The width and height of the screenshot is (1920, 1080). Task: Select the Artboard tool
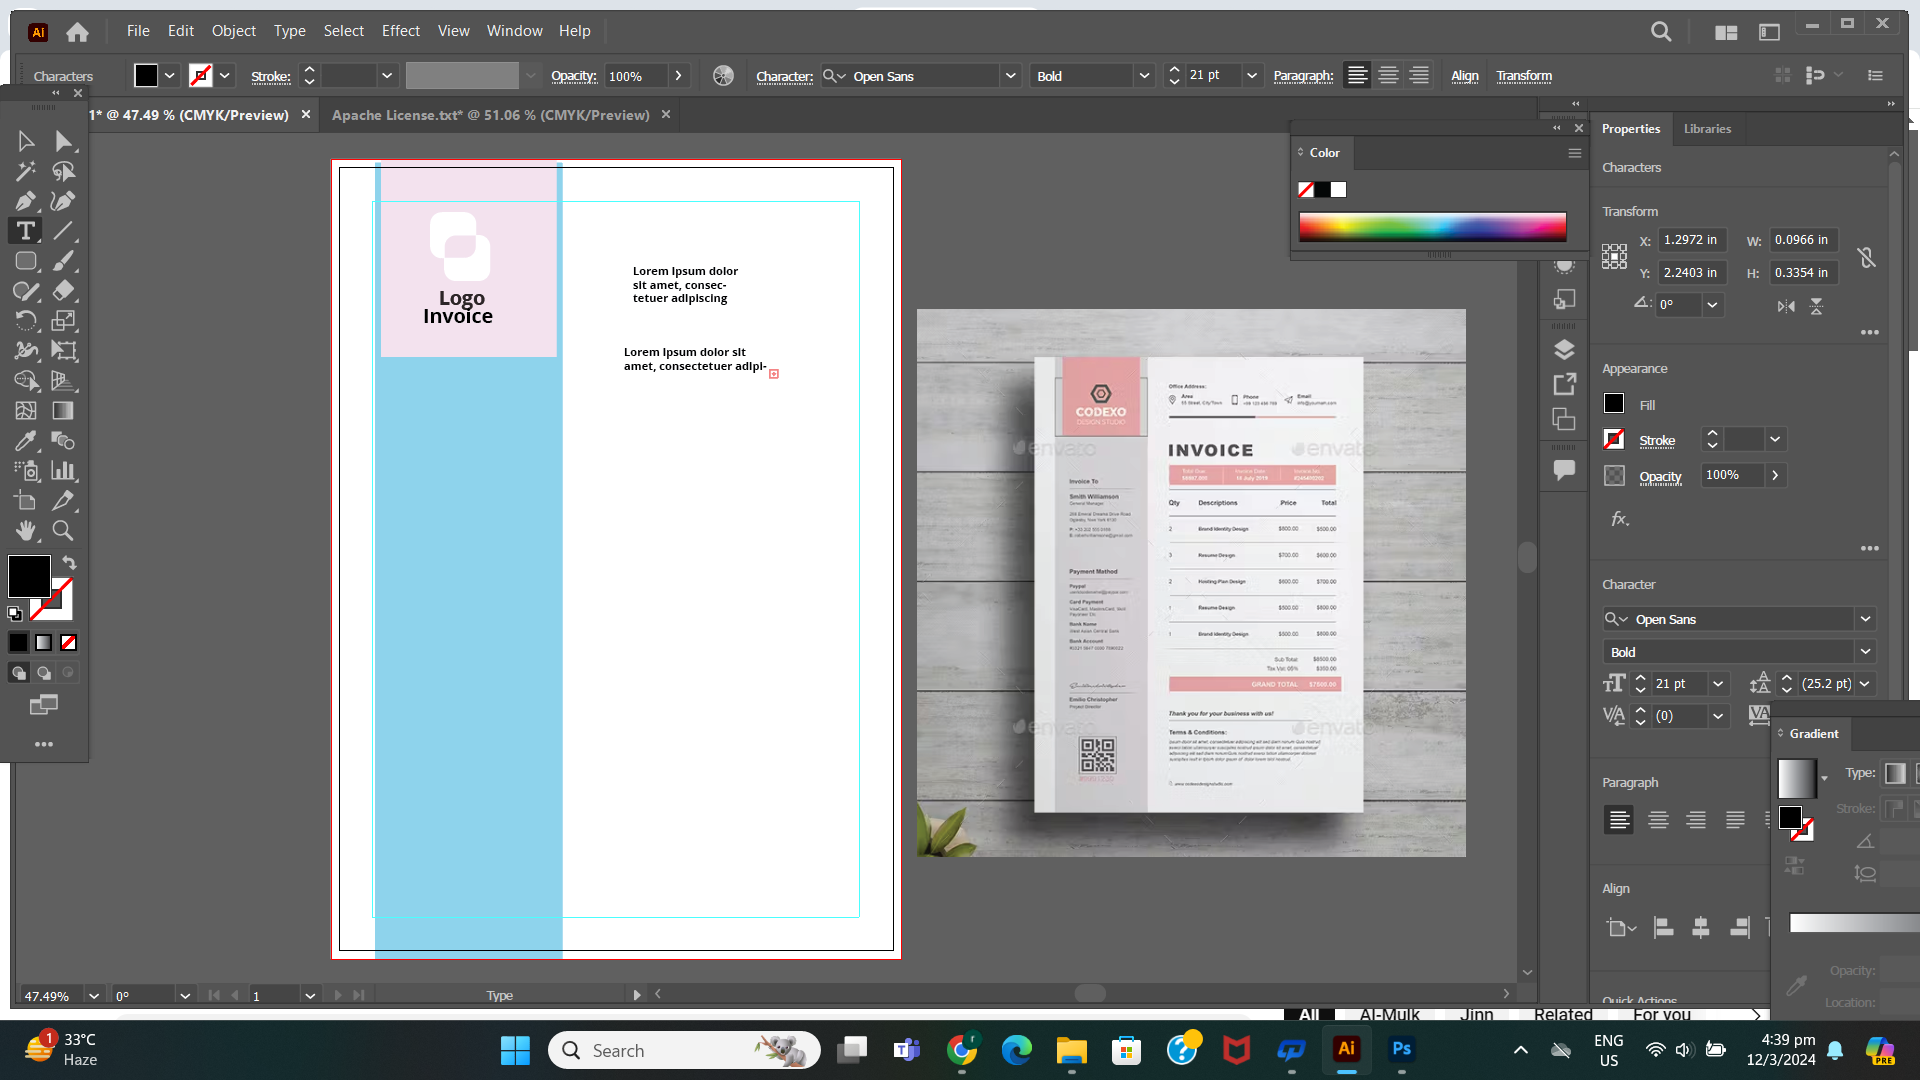26,501
